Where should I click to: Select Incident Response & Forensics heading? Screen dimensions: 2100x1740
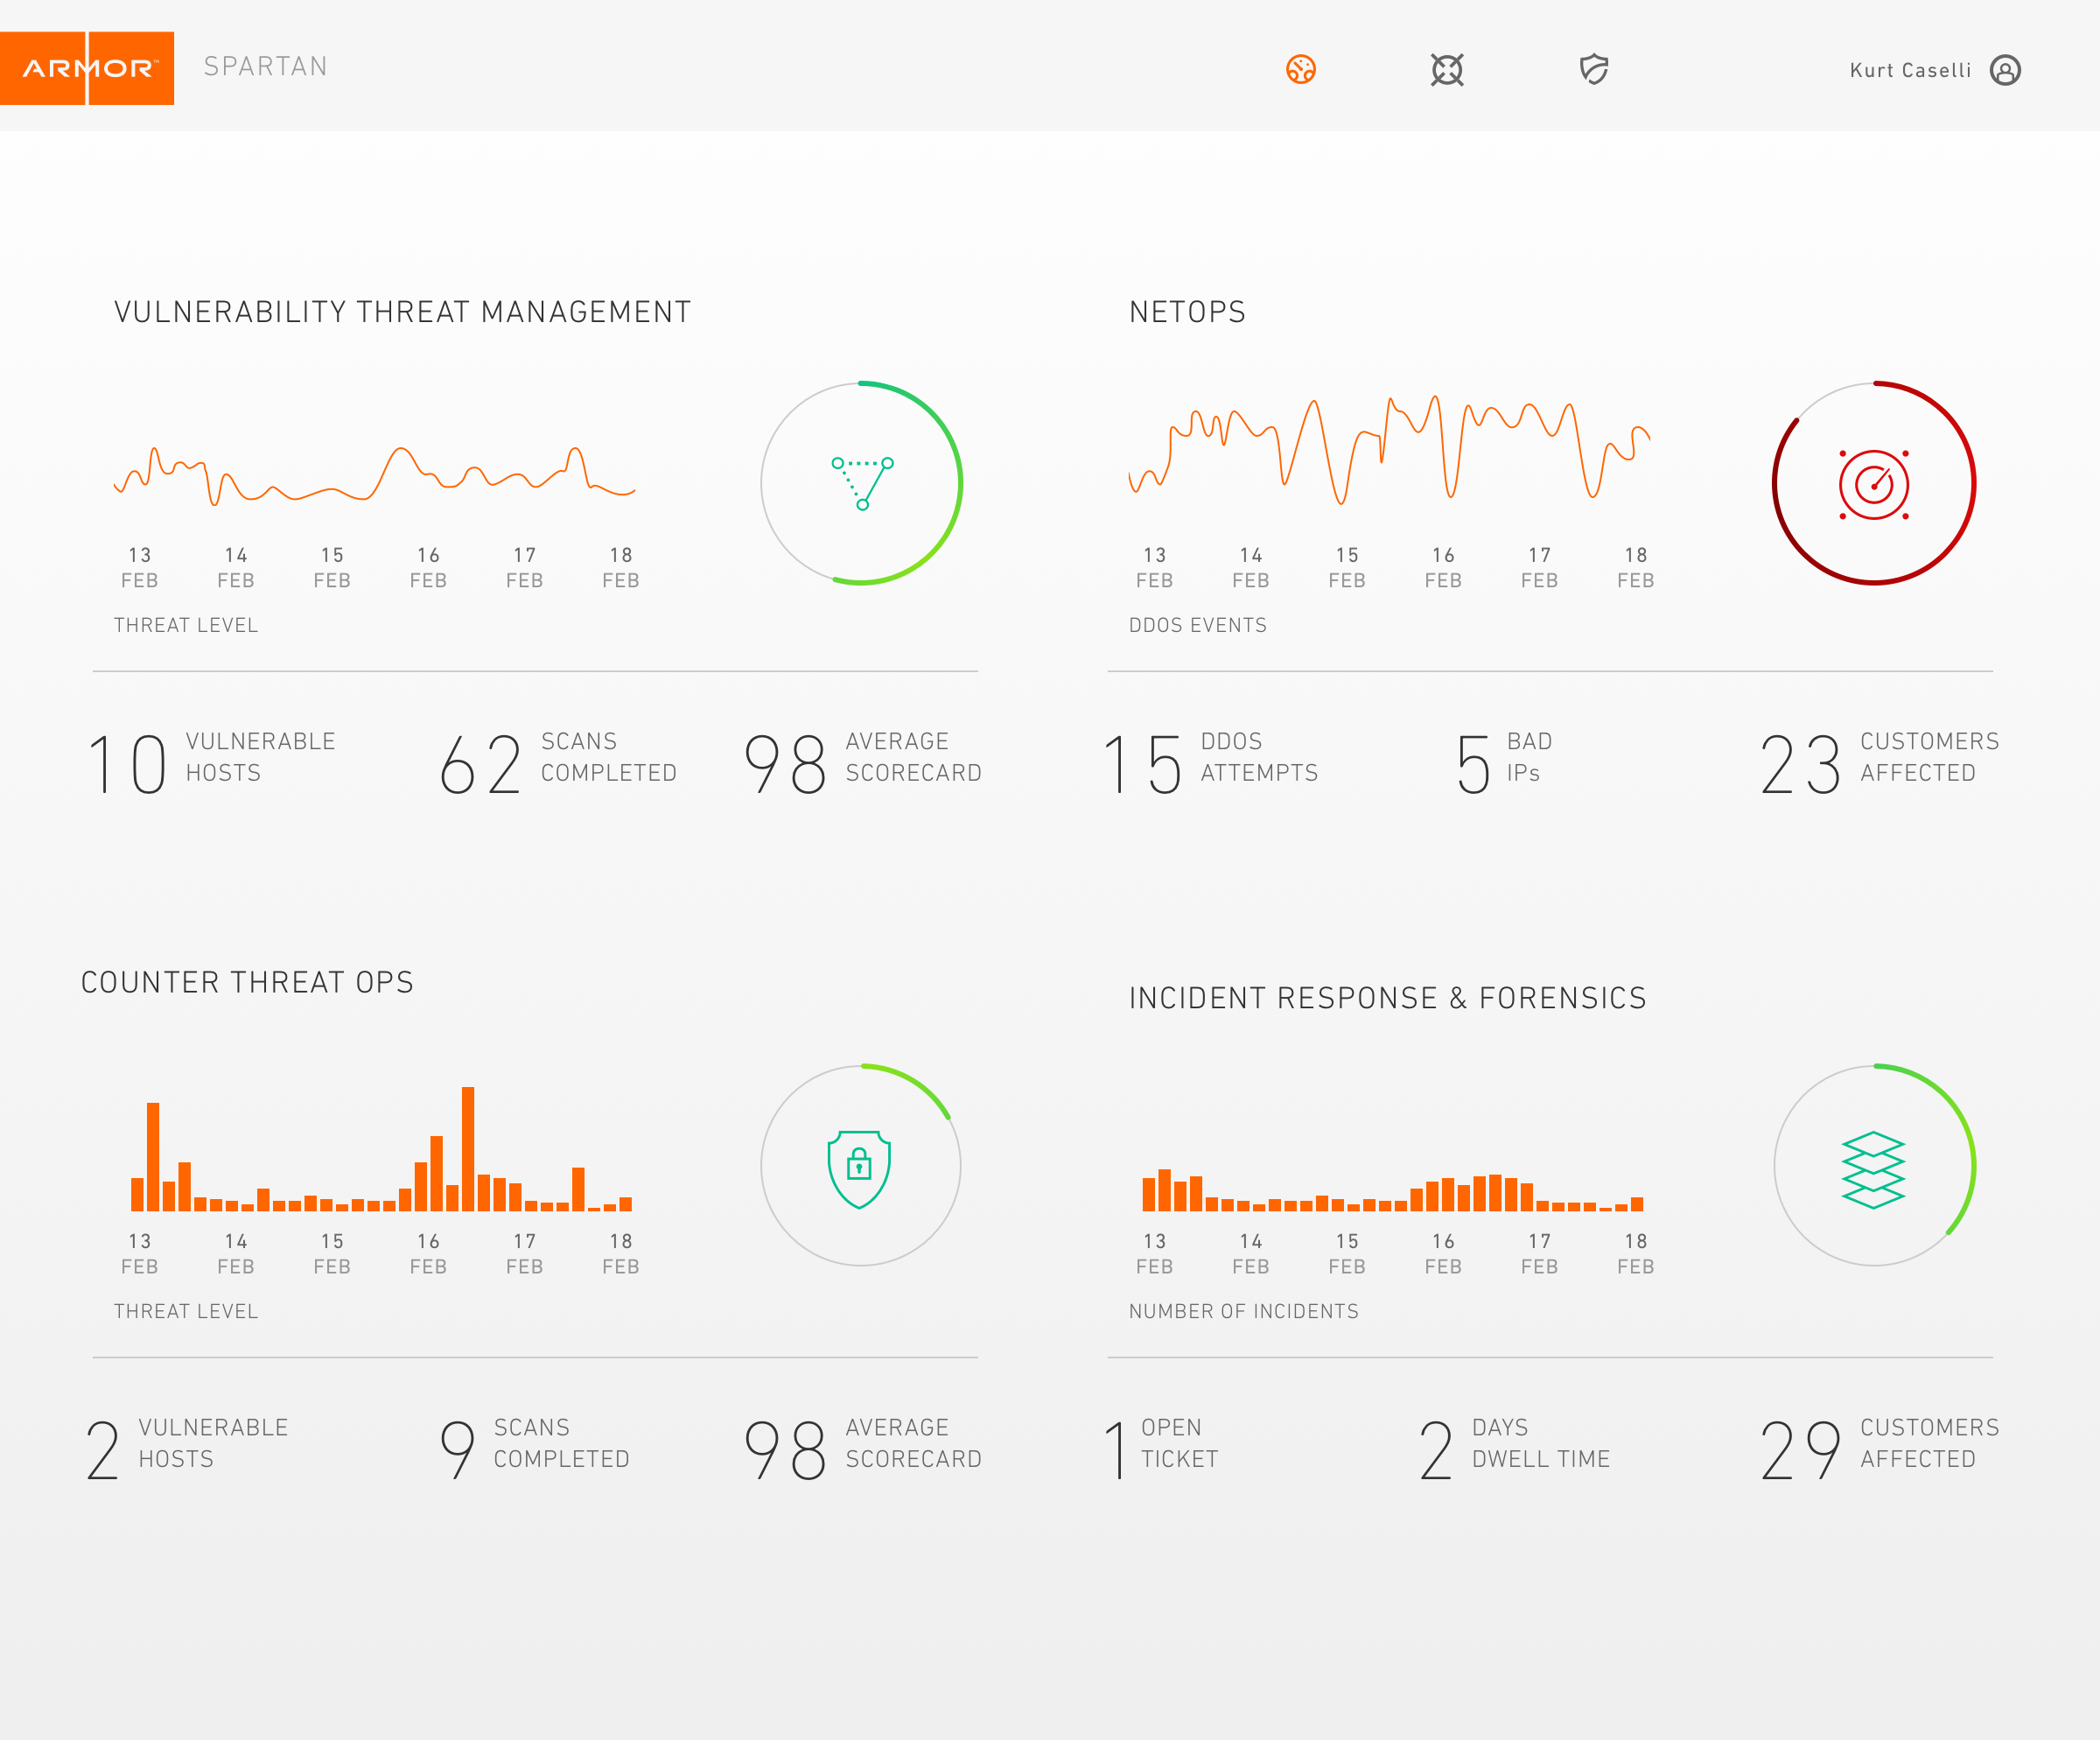[1387, 998]
